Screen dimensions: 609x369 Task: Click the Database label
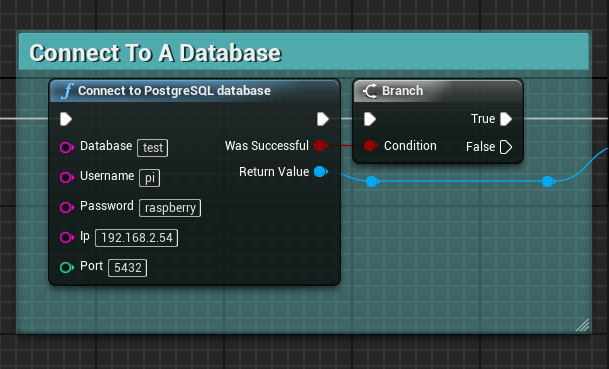pos(106,146)
